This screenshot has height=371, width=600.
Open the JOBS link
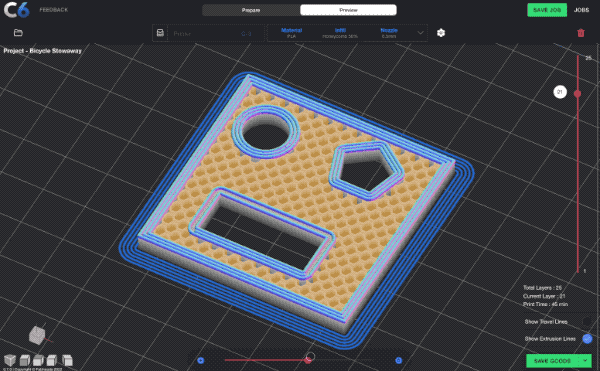click(581, 10)
